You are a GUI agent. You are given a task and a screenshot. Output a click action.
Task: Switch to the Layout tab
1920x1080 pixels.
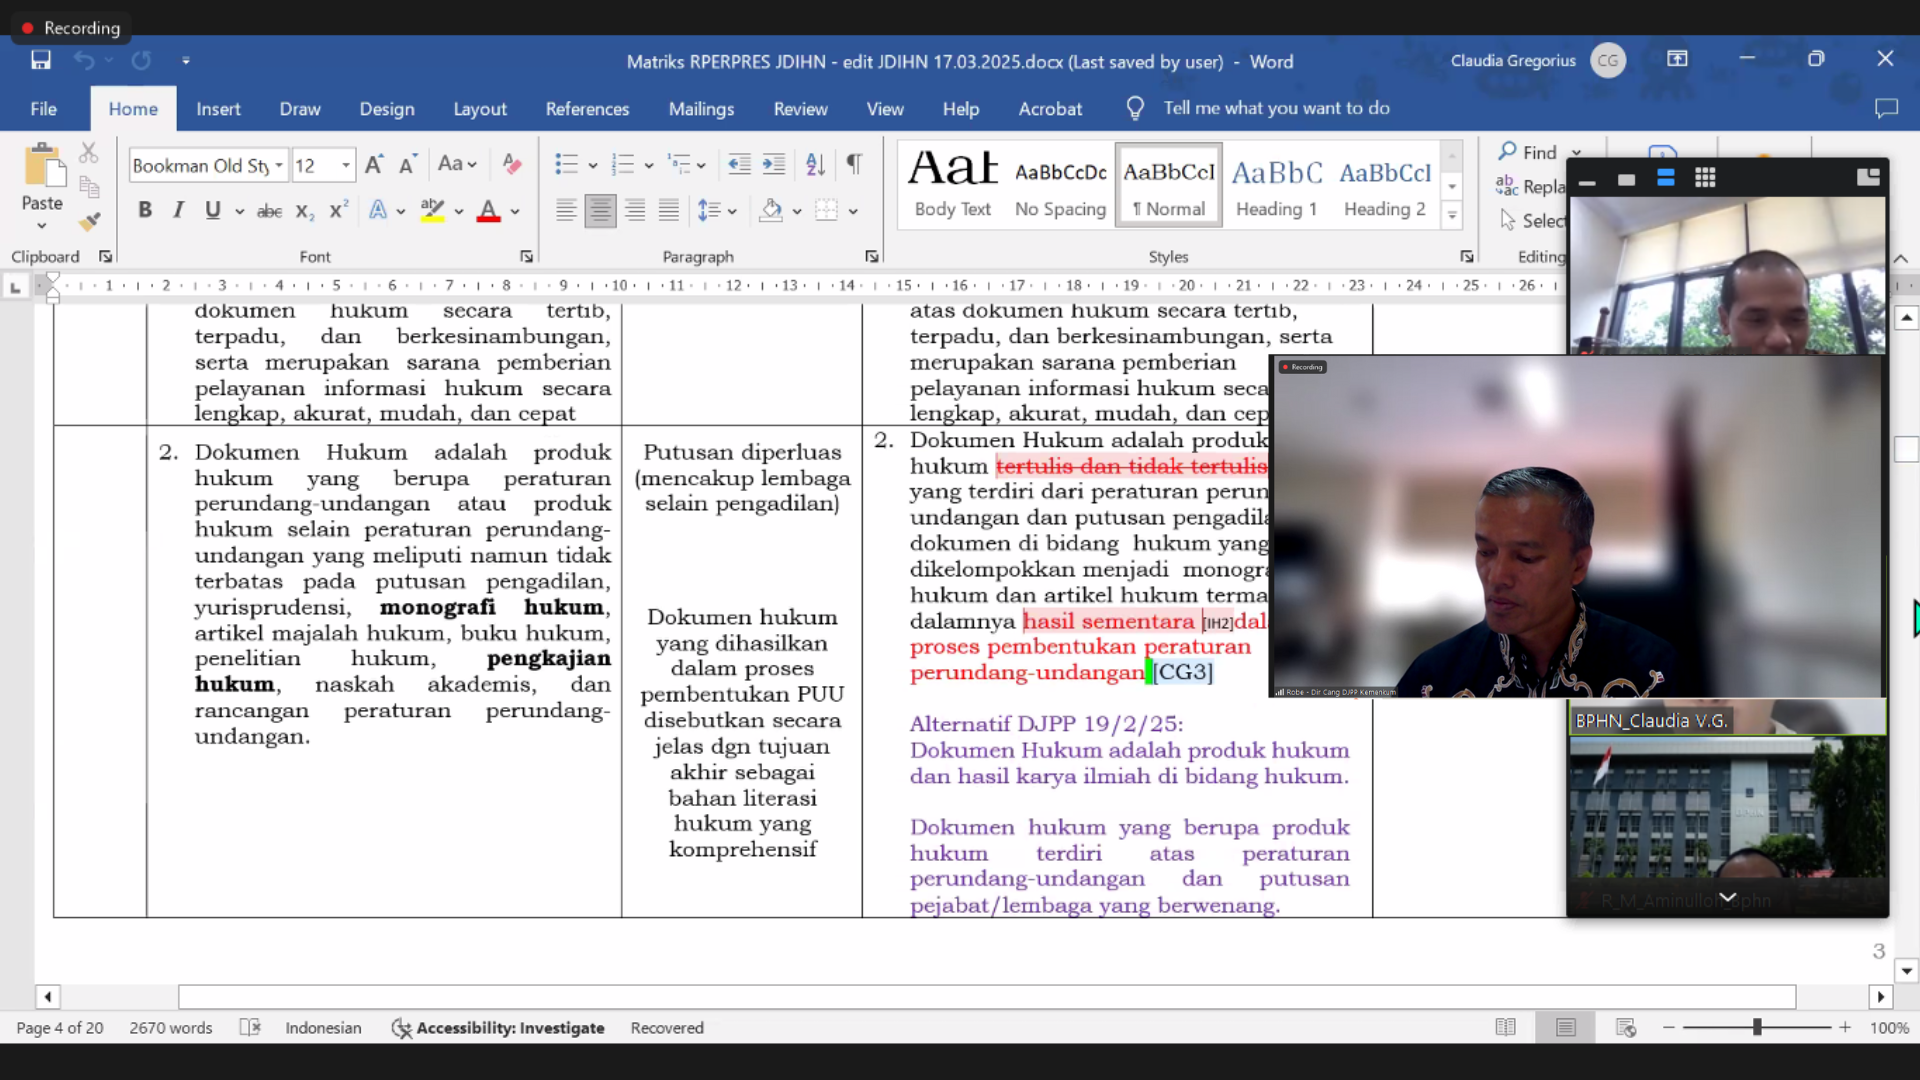click(480, 108)
